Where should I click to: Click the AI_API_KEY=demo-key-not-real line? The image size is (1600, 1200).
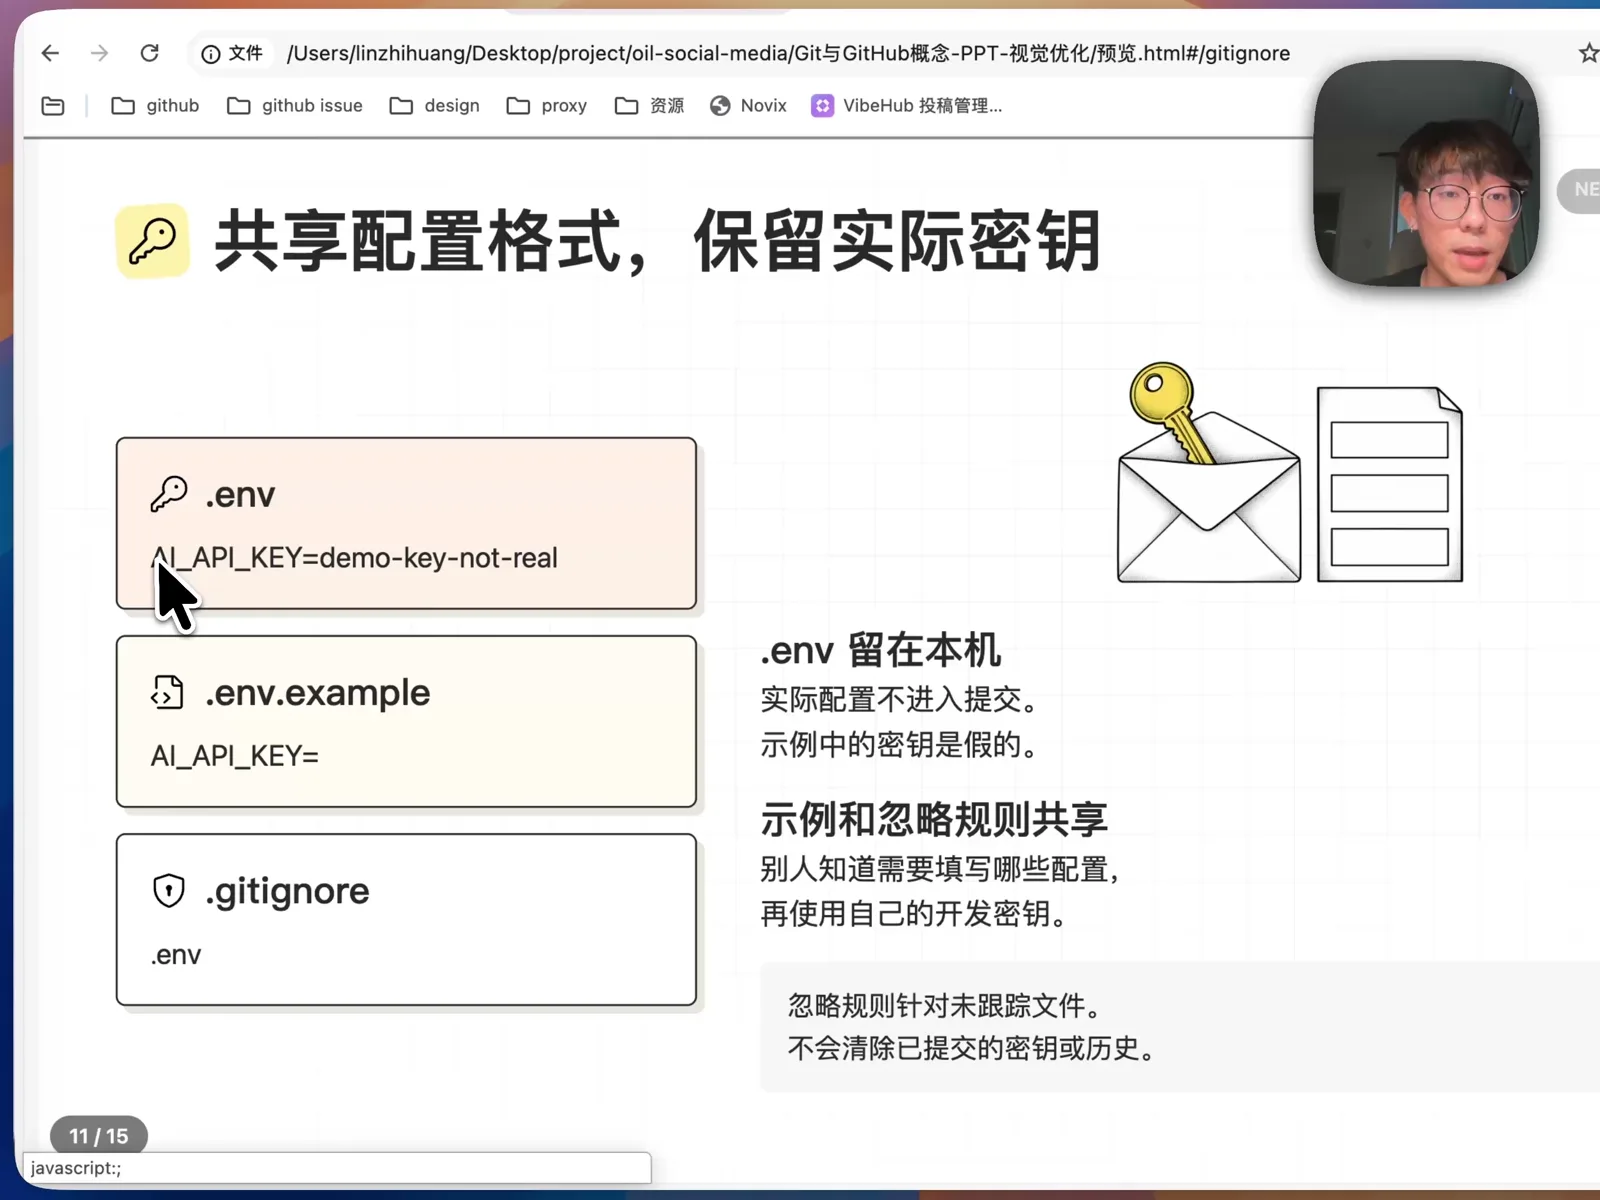(354, 558)
